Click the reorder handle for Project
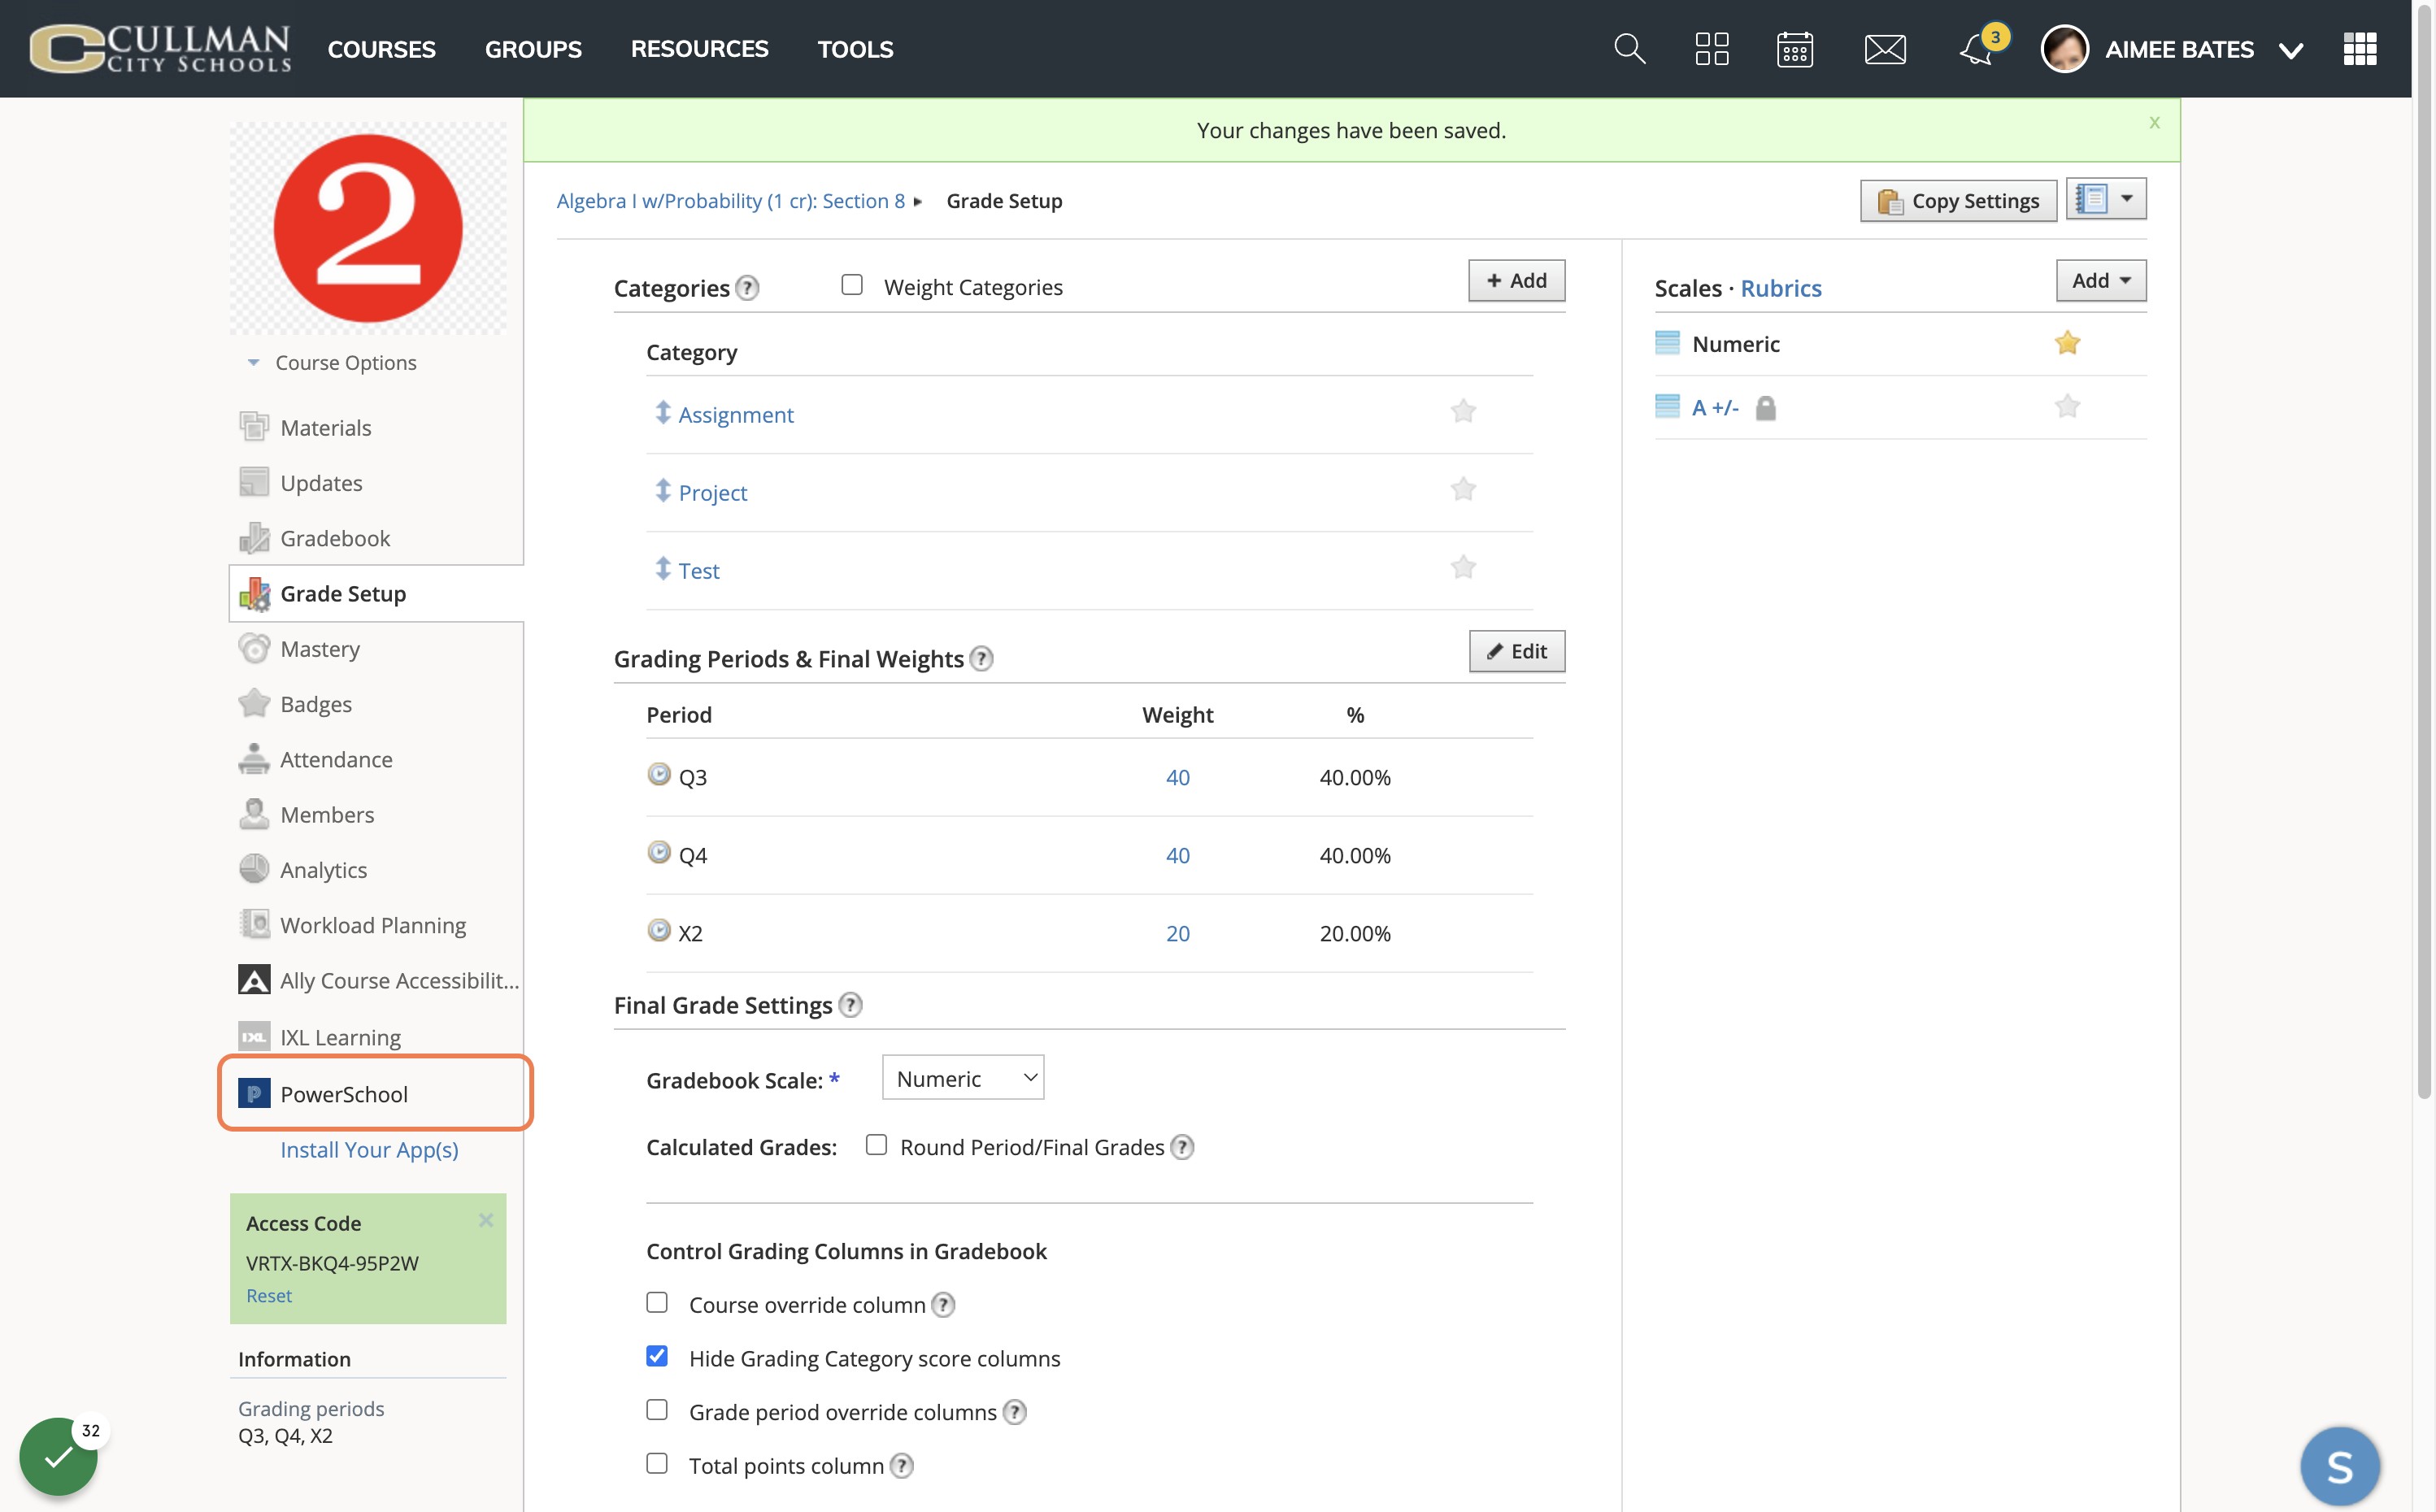The image size is (2436, 1512). click(x=662, y=490)
